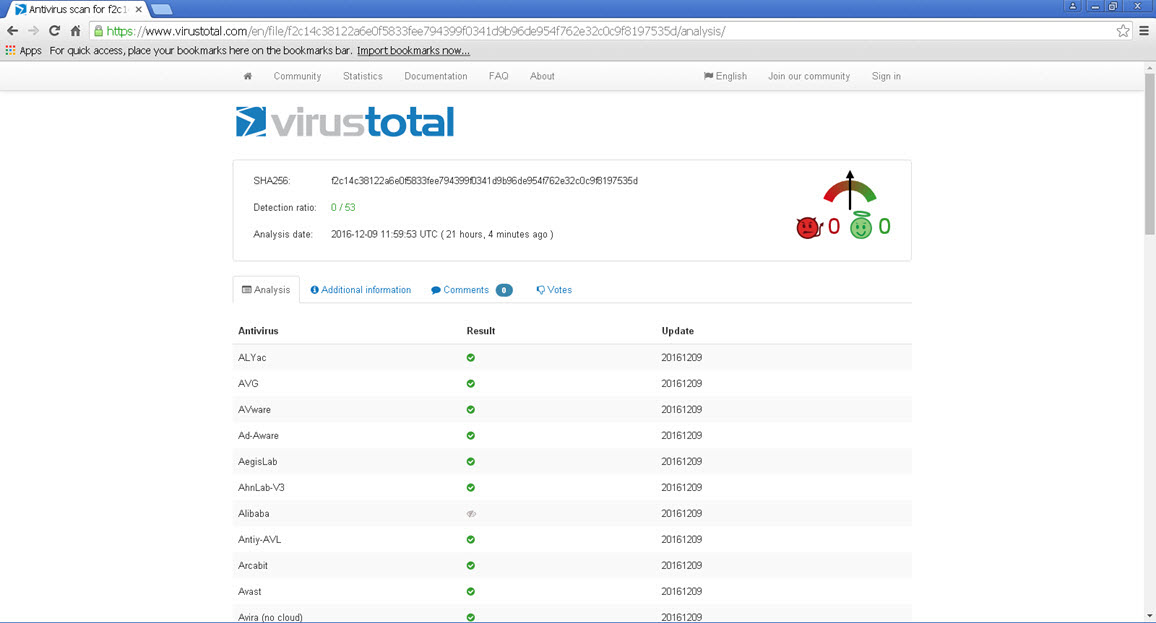The image size is (1156, 623).
Task: Click the green check result for ALYac
Action: (470, 358)
